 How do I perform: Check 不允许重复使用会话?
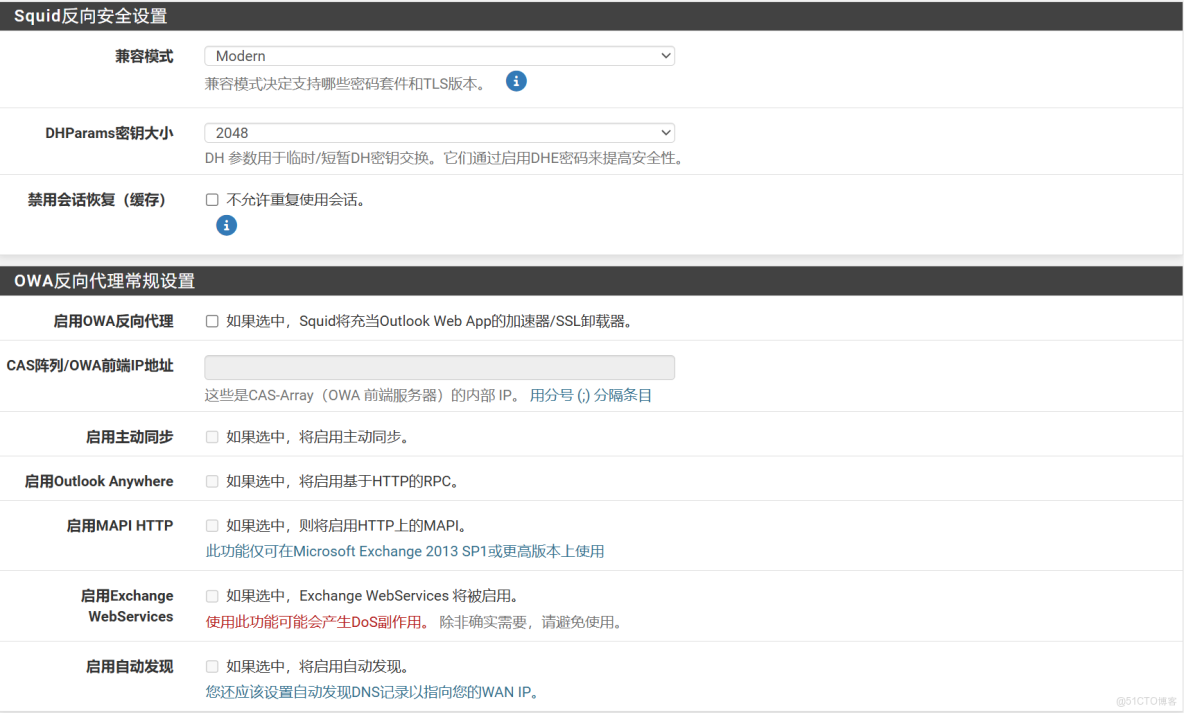(x=211, y=199)
